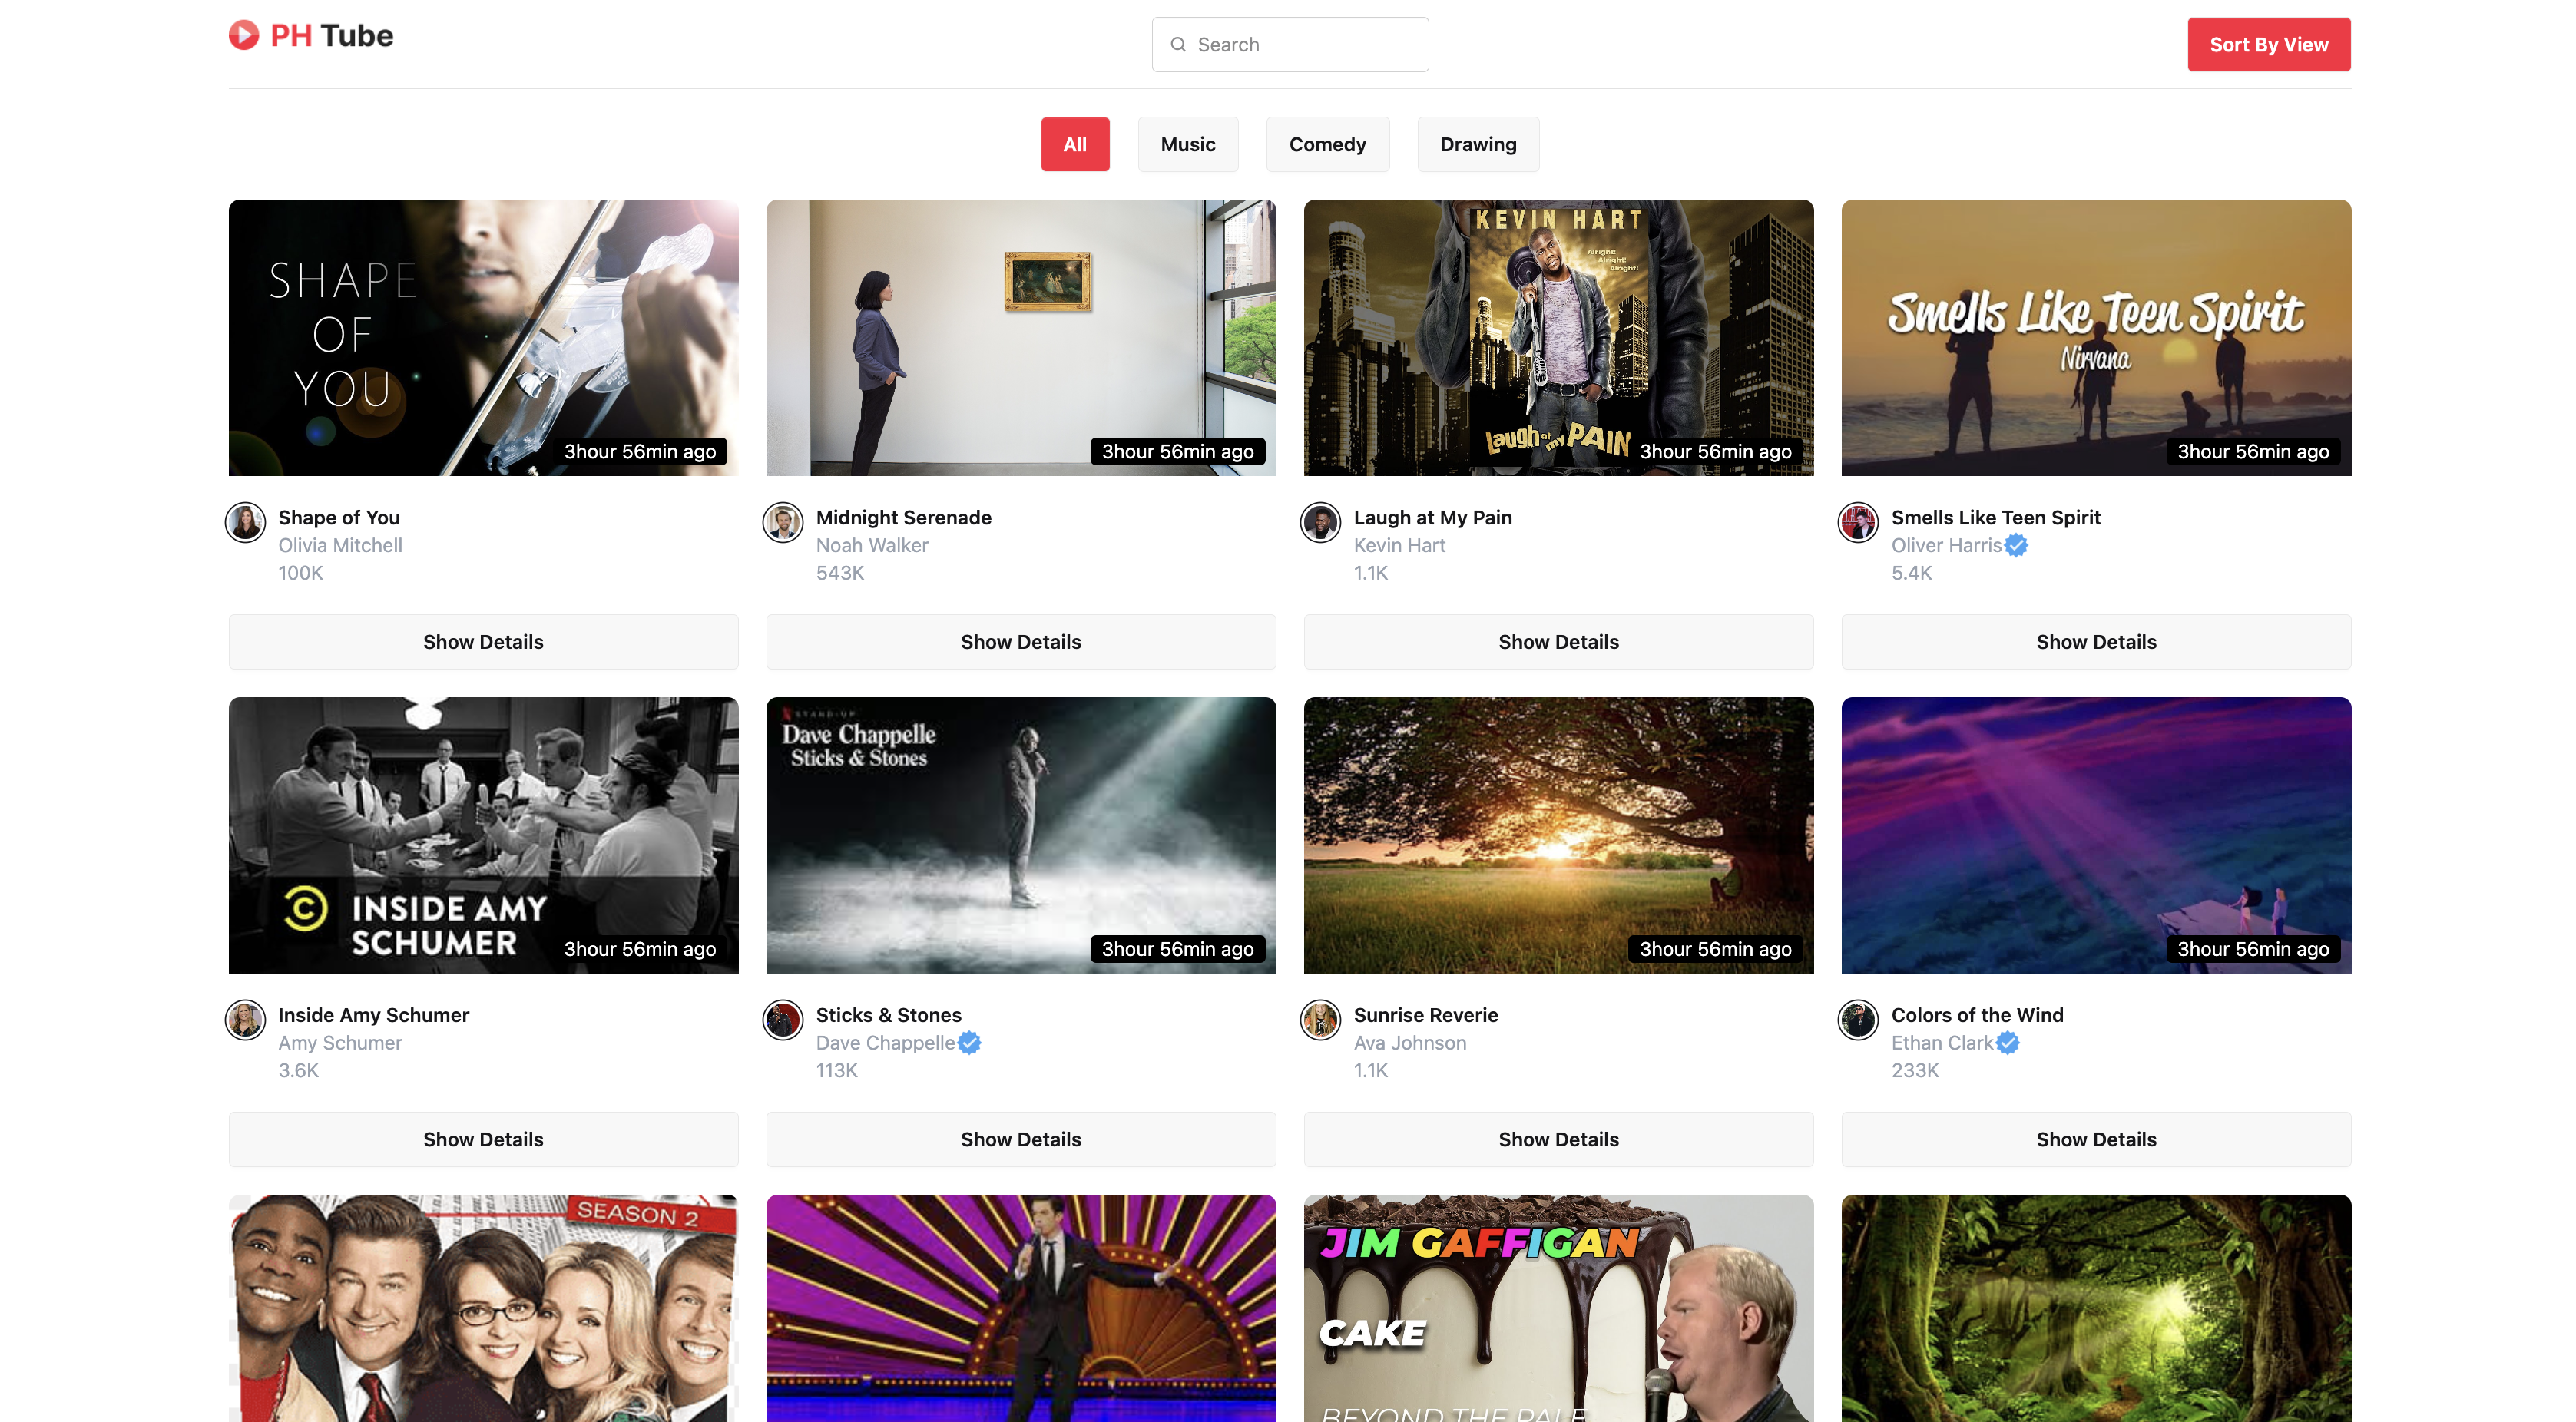The height and width of the screenshot is (1422, 2576).
Task: Click the PH Tube play logo icon
Action: coord(244,36)
